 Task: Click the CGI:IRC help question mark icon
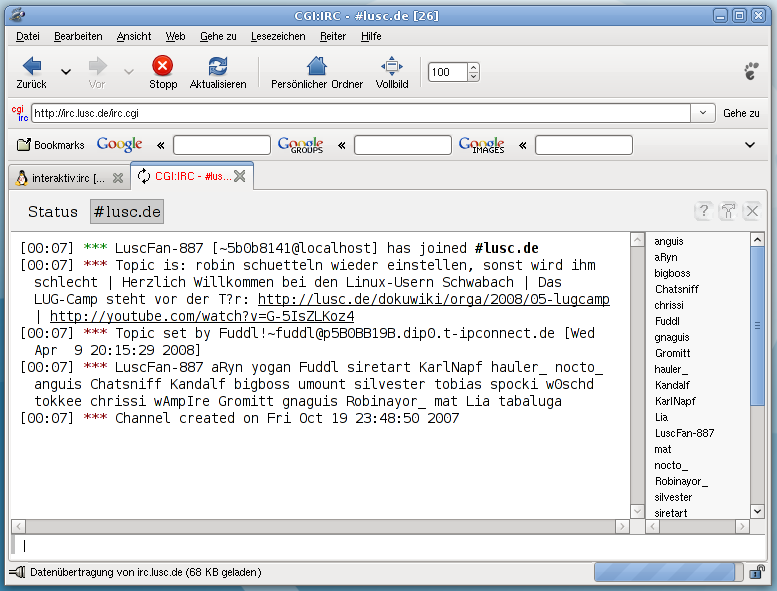coord(704,211)
